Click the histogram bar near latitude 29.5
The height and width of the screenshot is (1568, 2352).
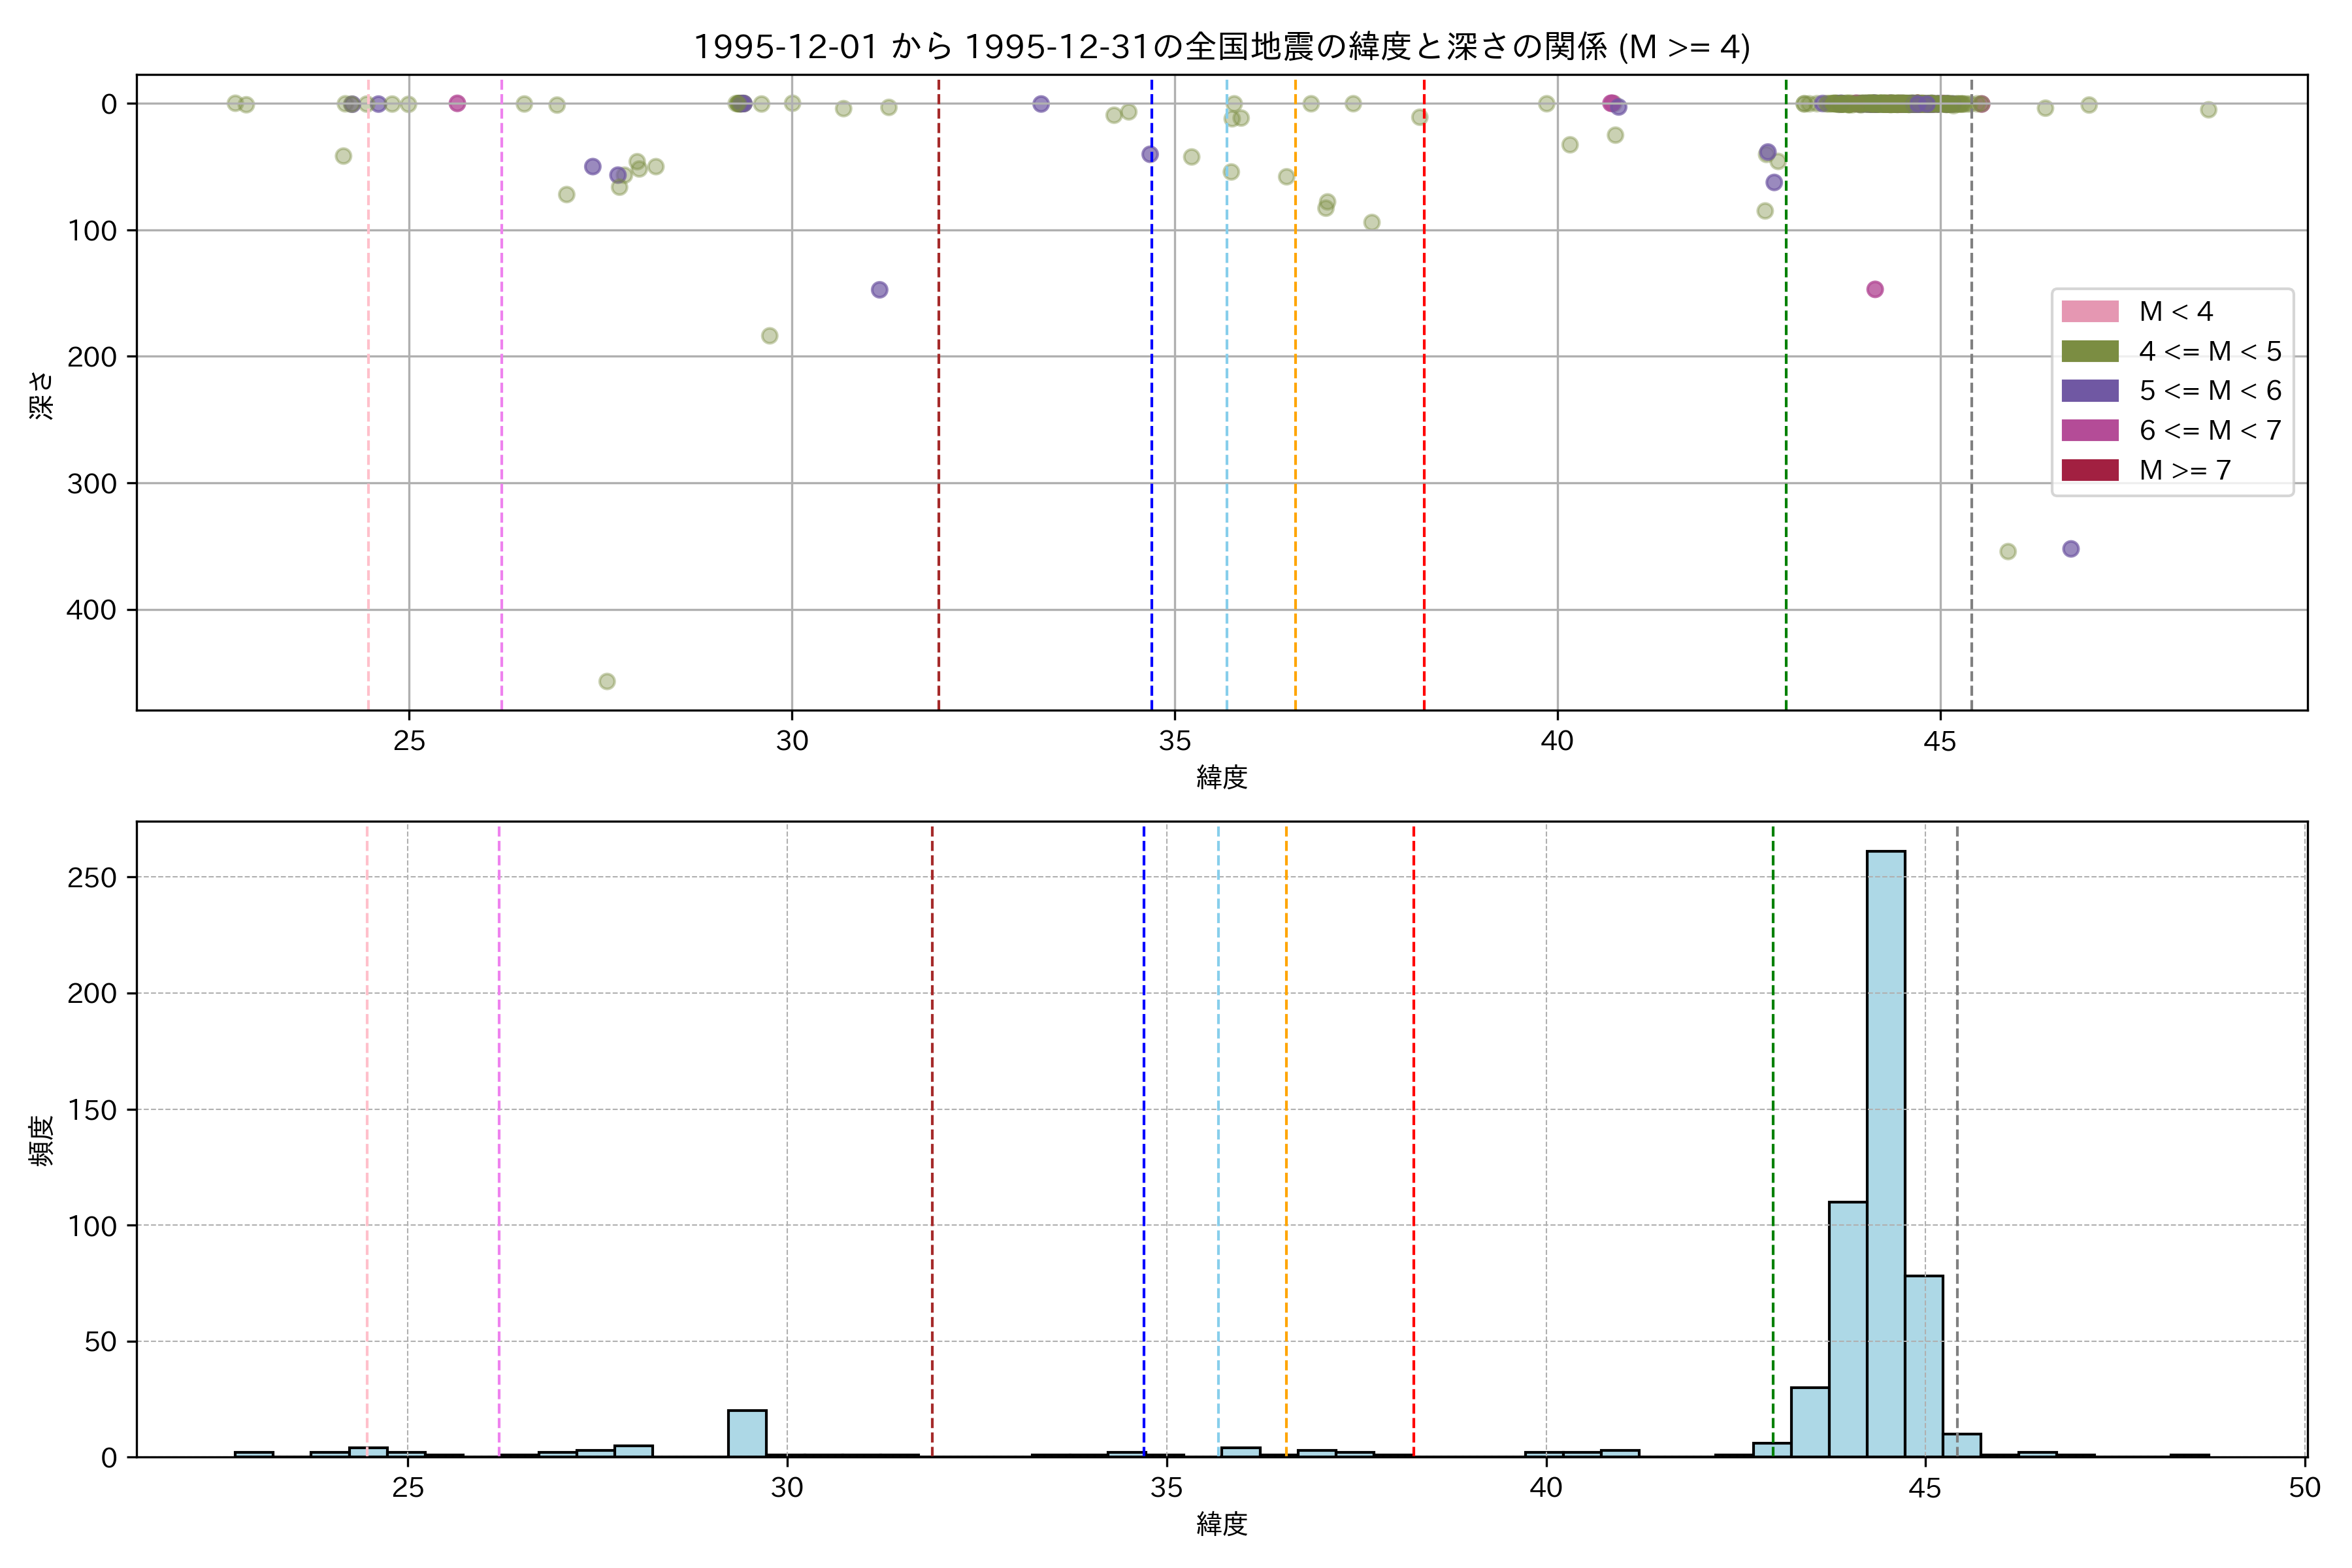pyautogui.click(x=747, y=1434)
